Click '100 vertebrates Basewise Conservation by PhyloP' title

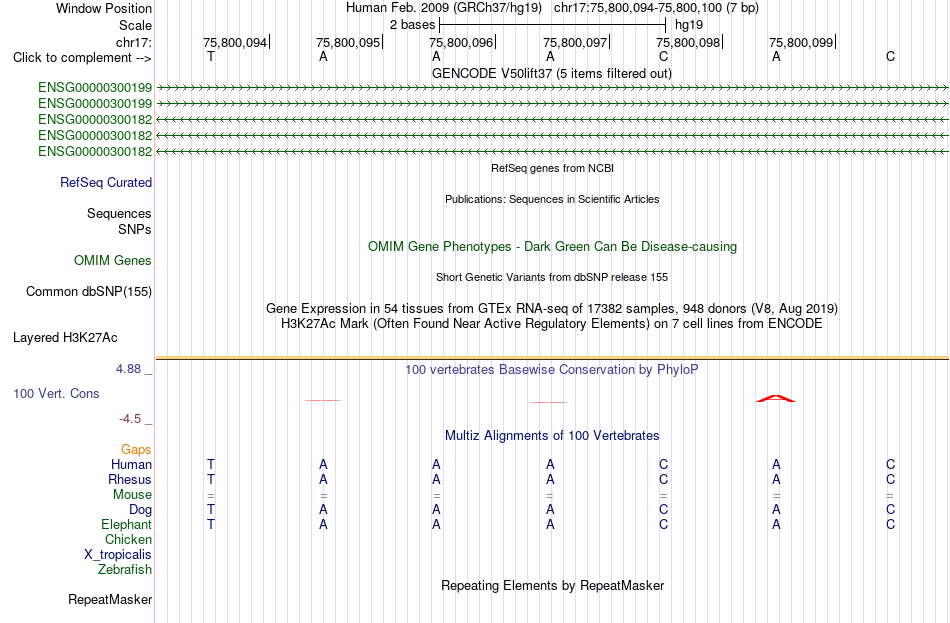[x=551, y=370]
